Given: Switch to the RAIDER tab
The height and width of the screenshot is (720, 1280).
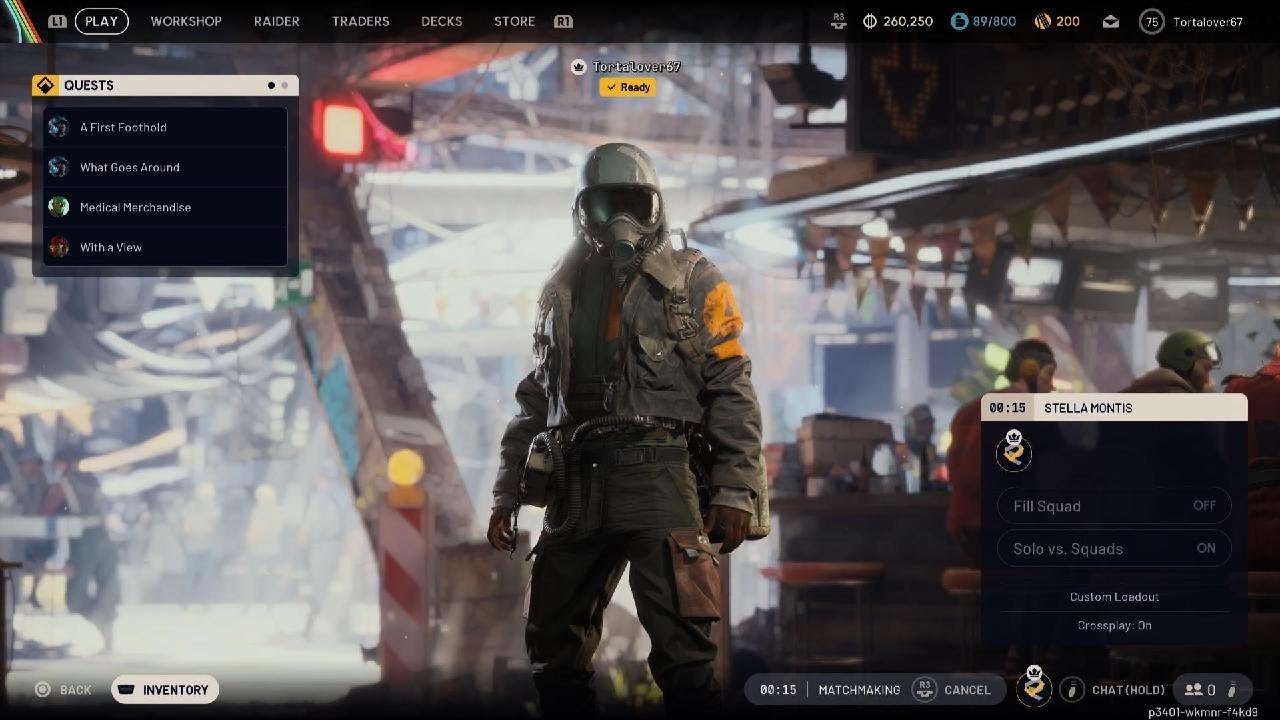Looking at the screenshot, I should tap(277, 21).
